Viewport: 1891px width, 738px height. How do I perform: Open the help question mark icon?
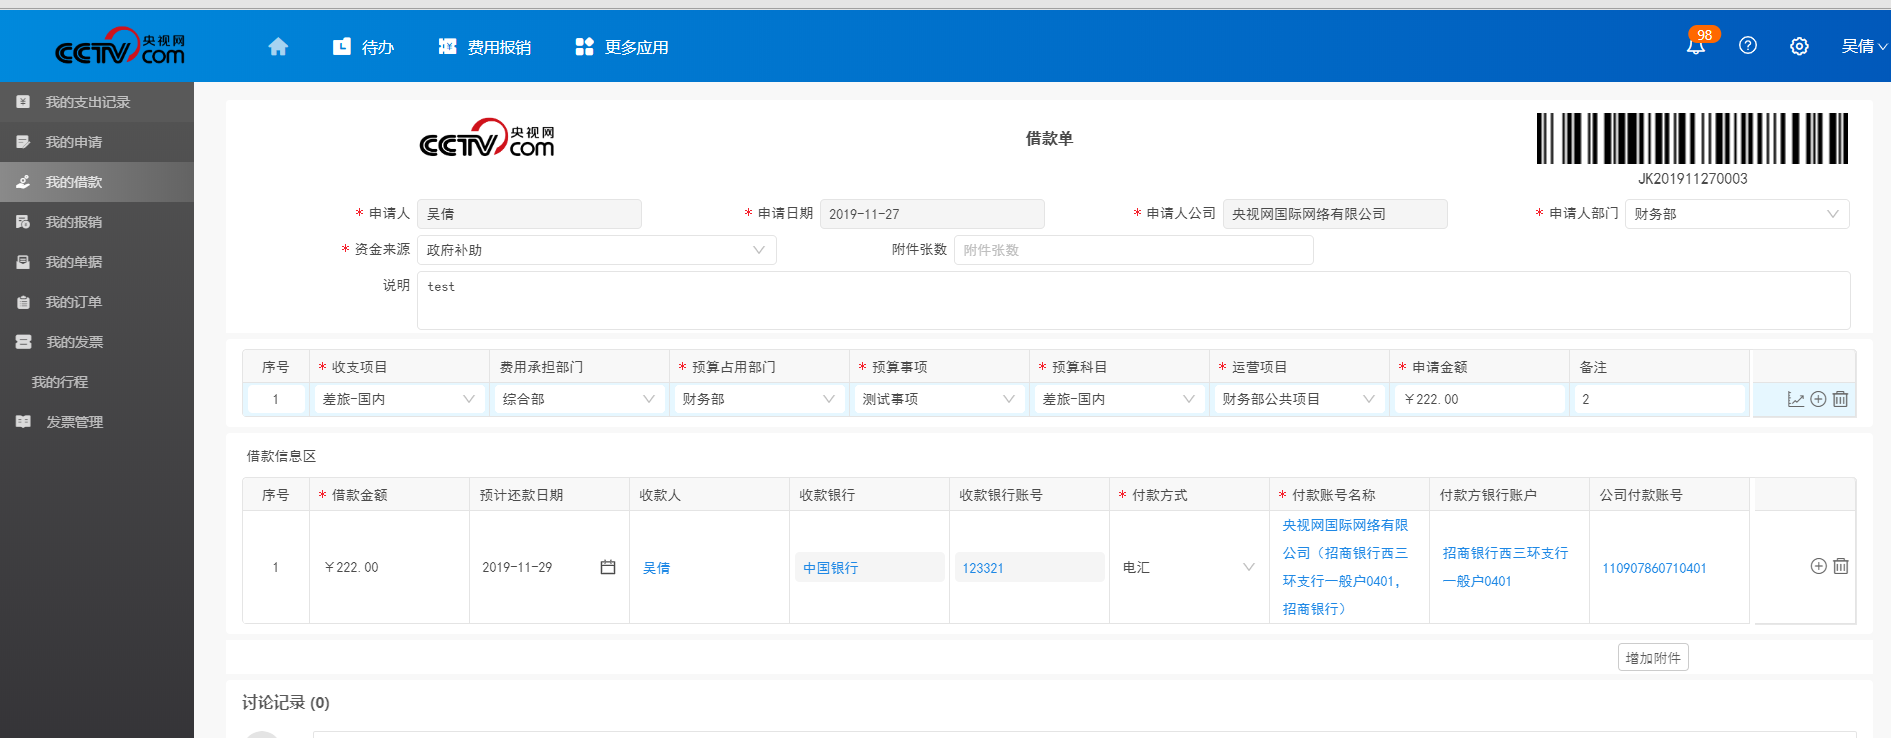click(1748, 45)
